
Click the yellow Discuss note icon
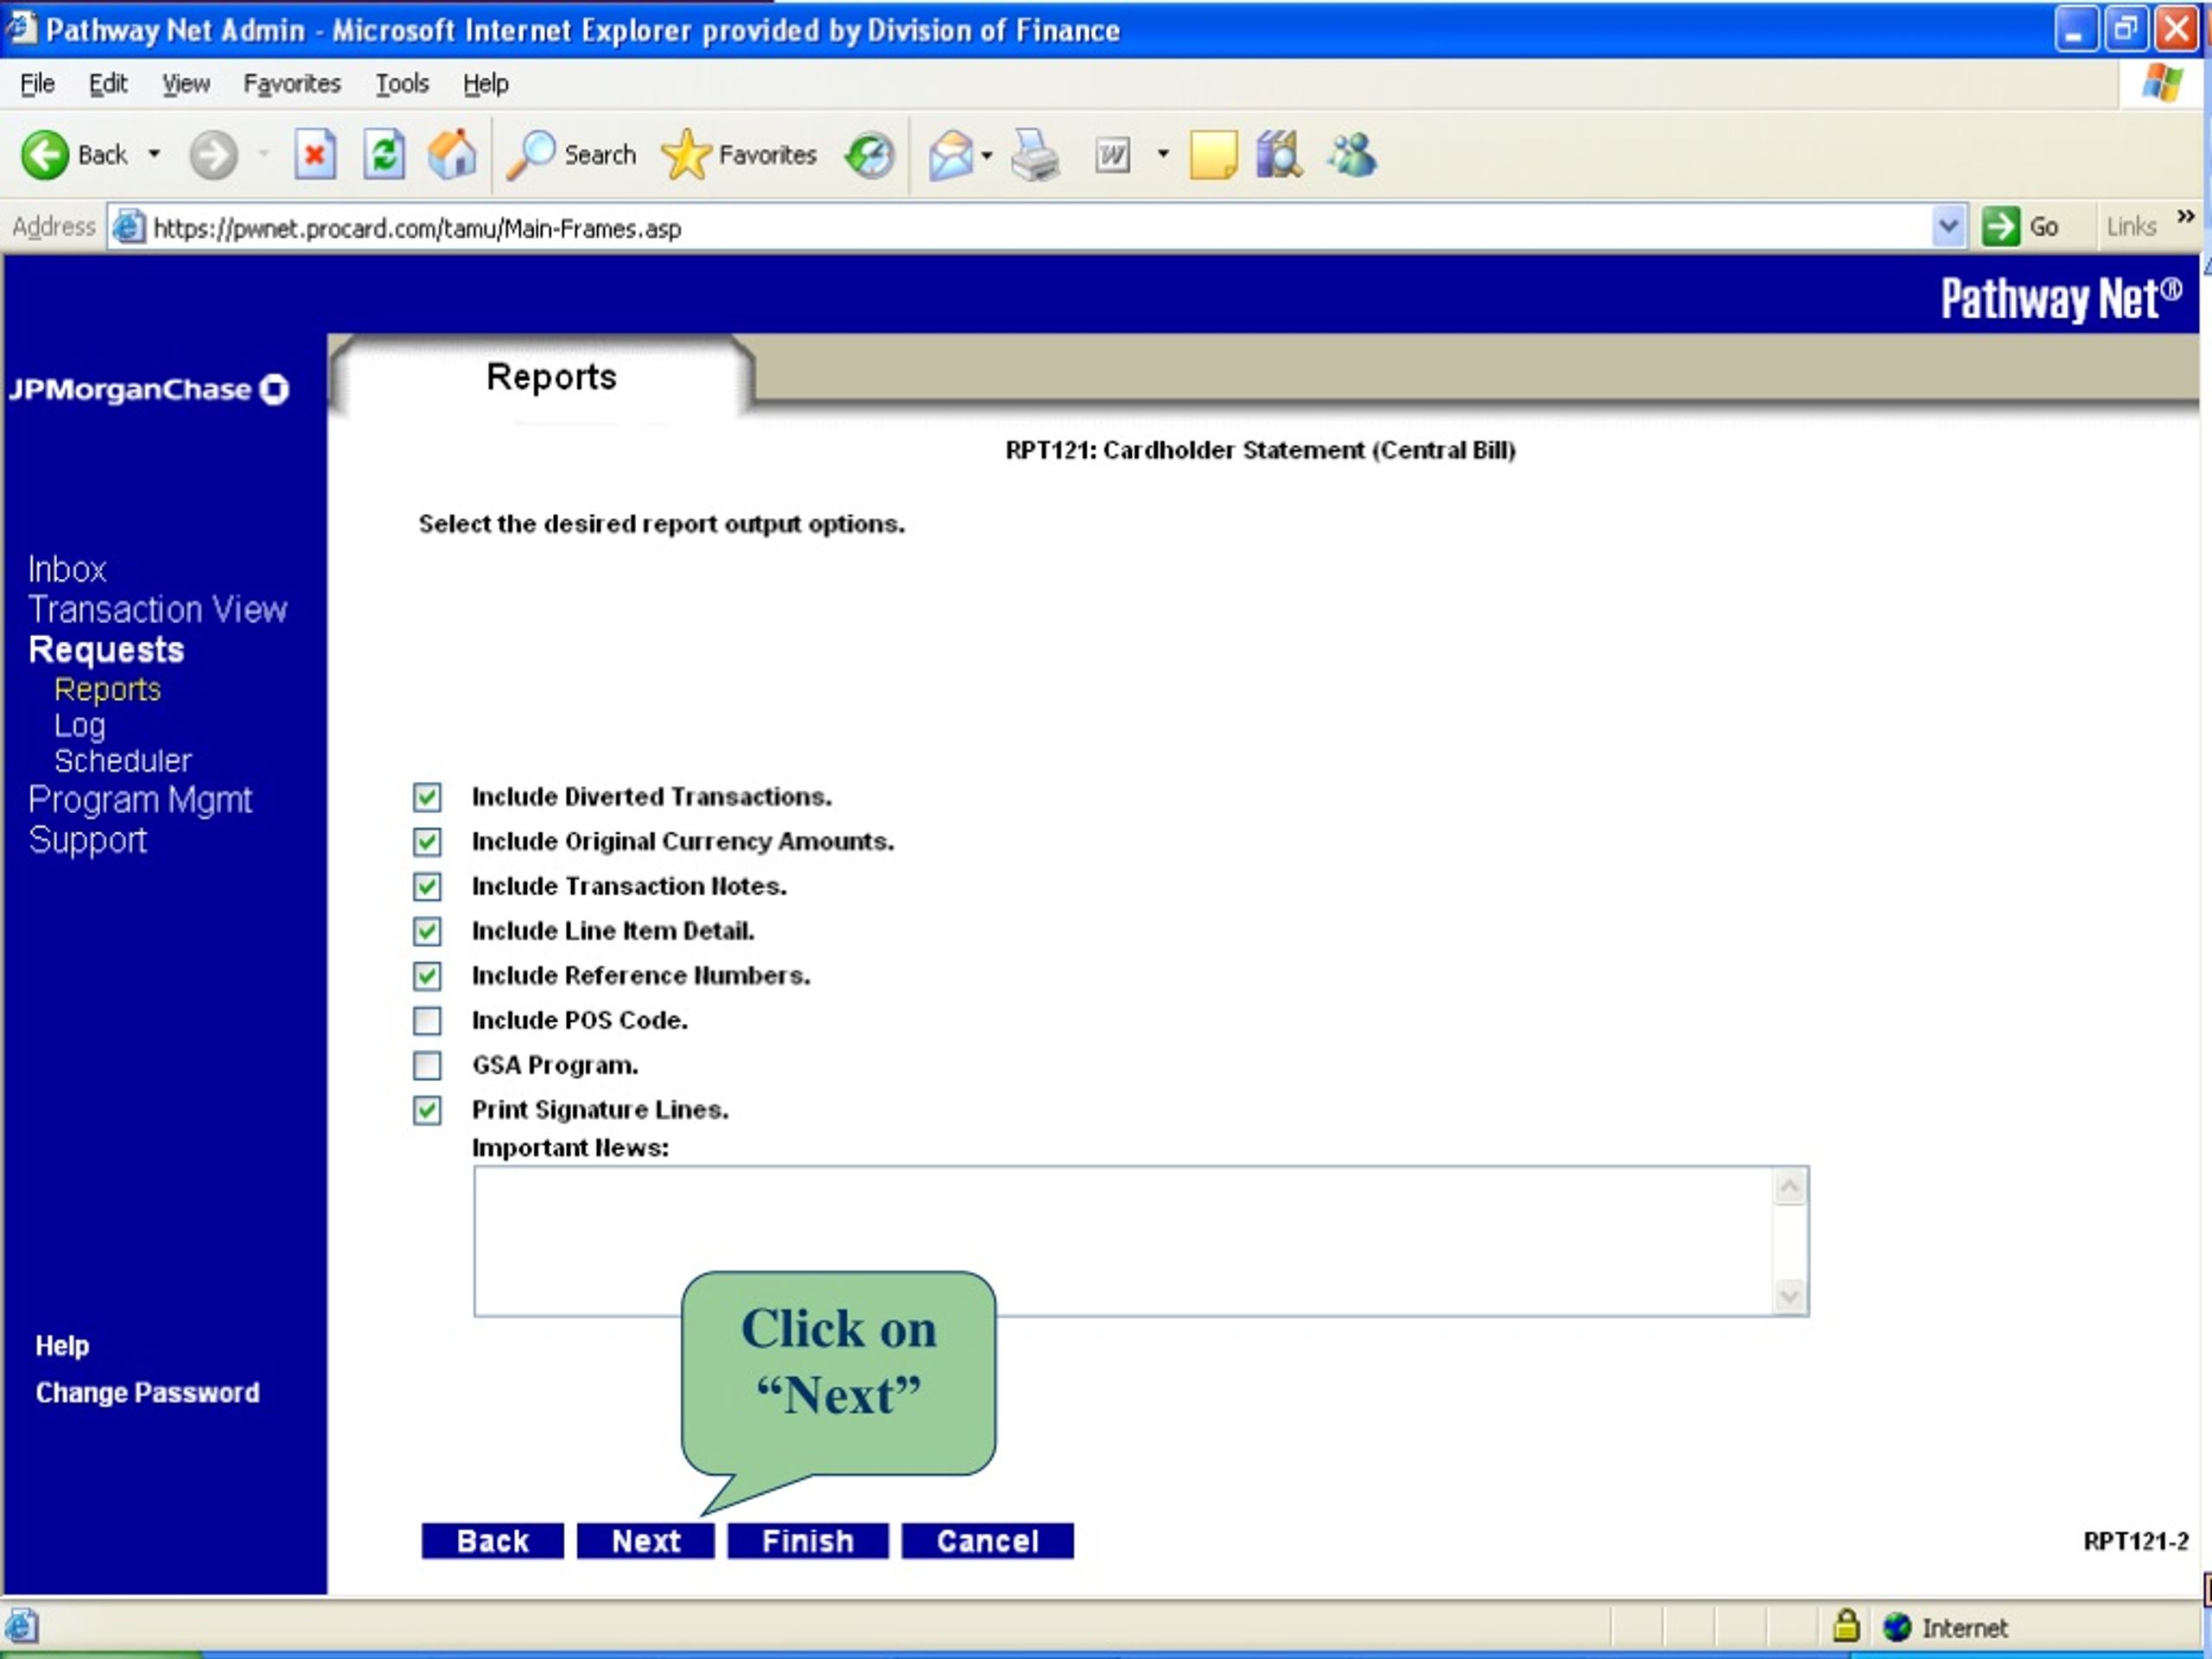click(x=1213, y=155)
